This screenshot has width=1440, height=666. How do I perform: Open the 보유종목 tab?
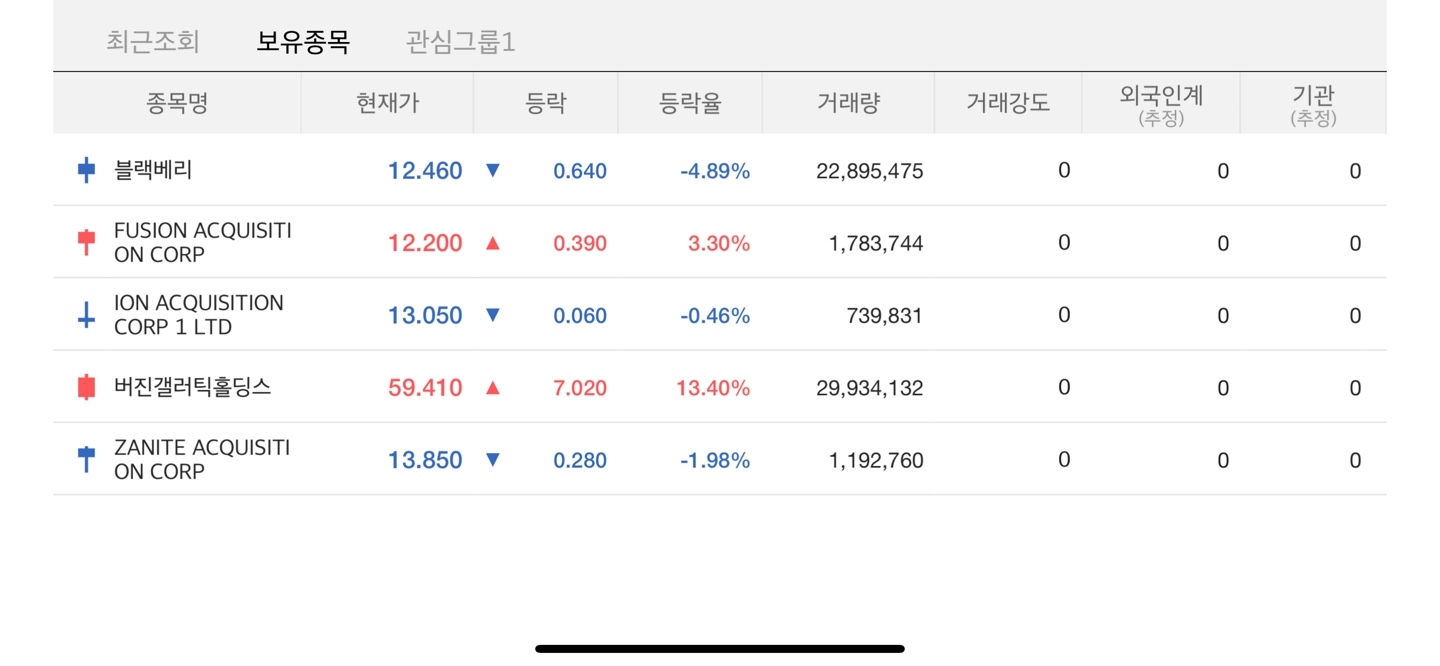click(304, 42)
